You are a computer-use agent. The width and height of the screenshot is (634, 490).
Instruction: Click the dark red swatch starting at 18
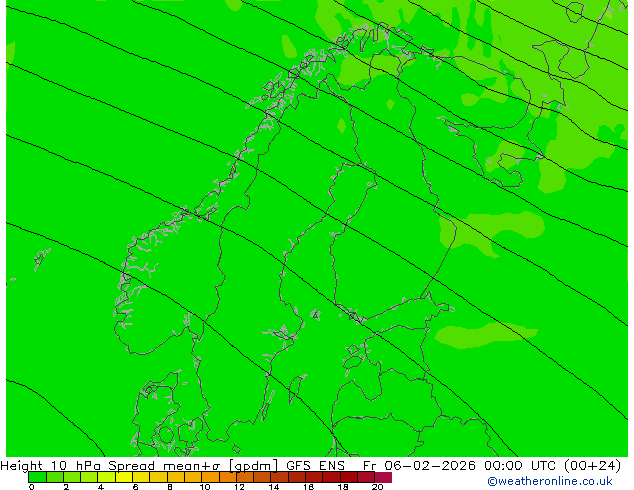tap(349, 477)
